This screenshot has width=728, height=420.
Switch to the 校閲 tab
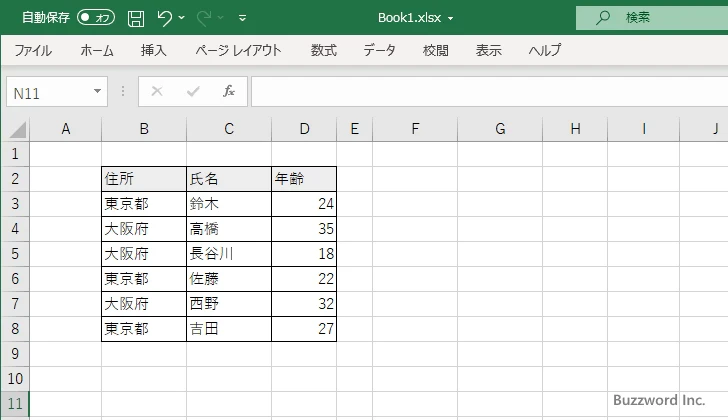pyautogui.click(x=436, y=50)
